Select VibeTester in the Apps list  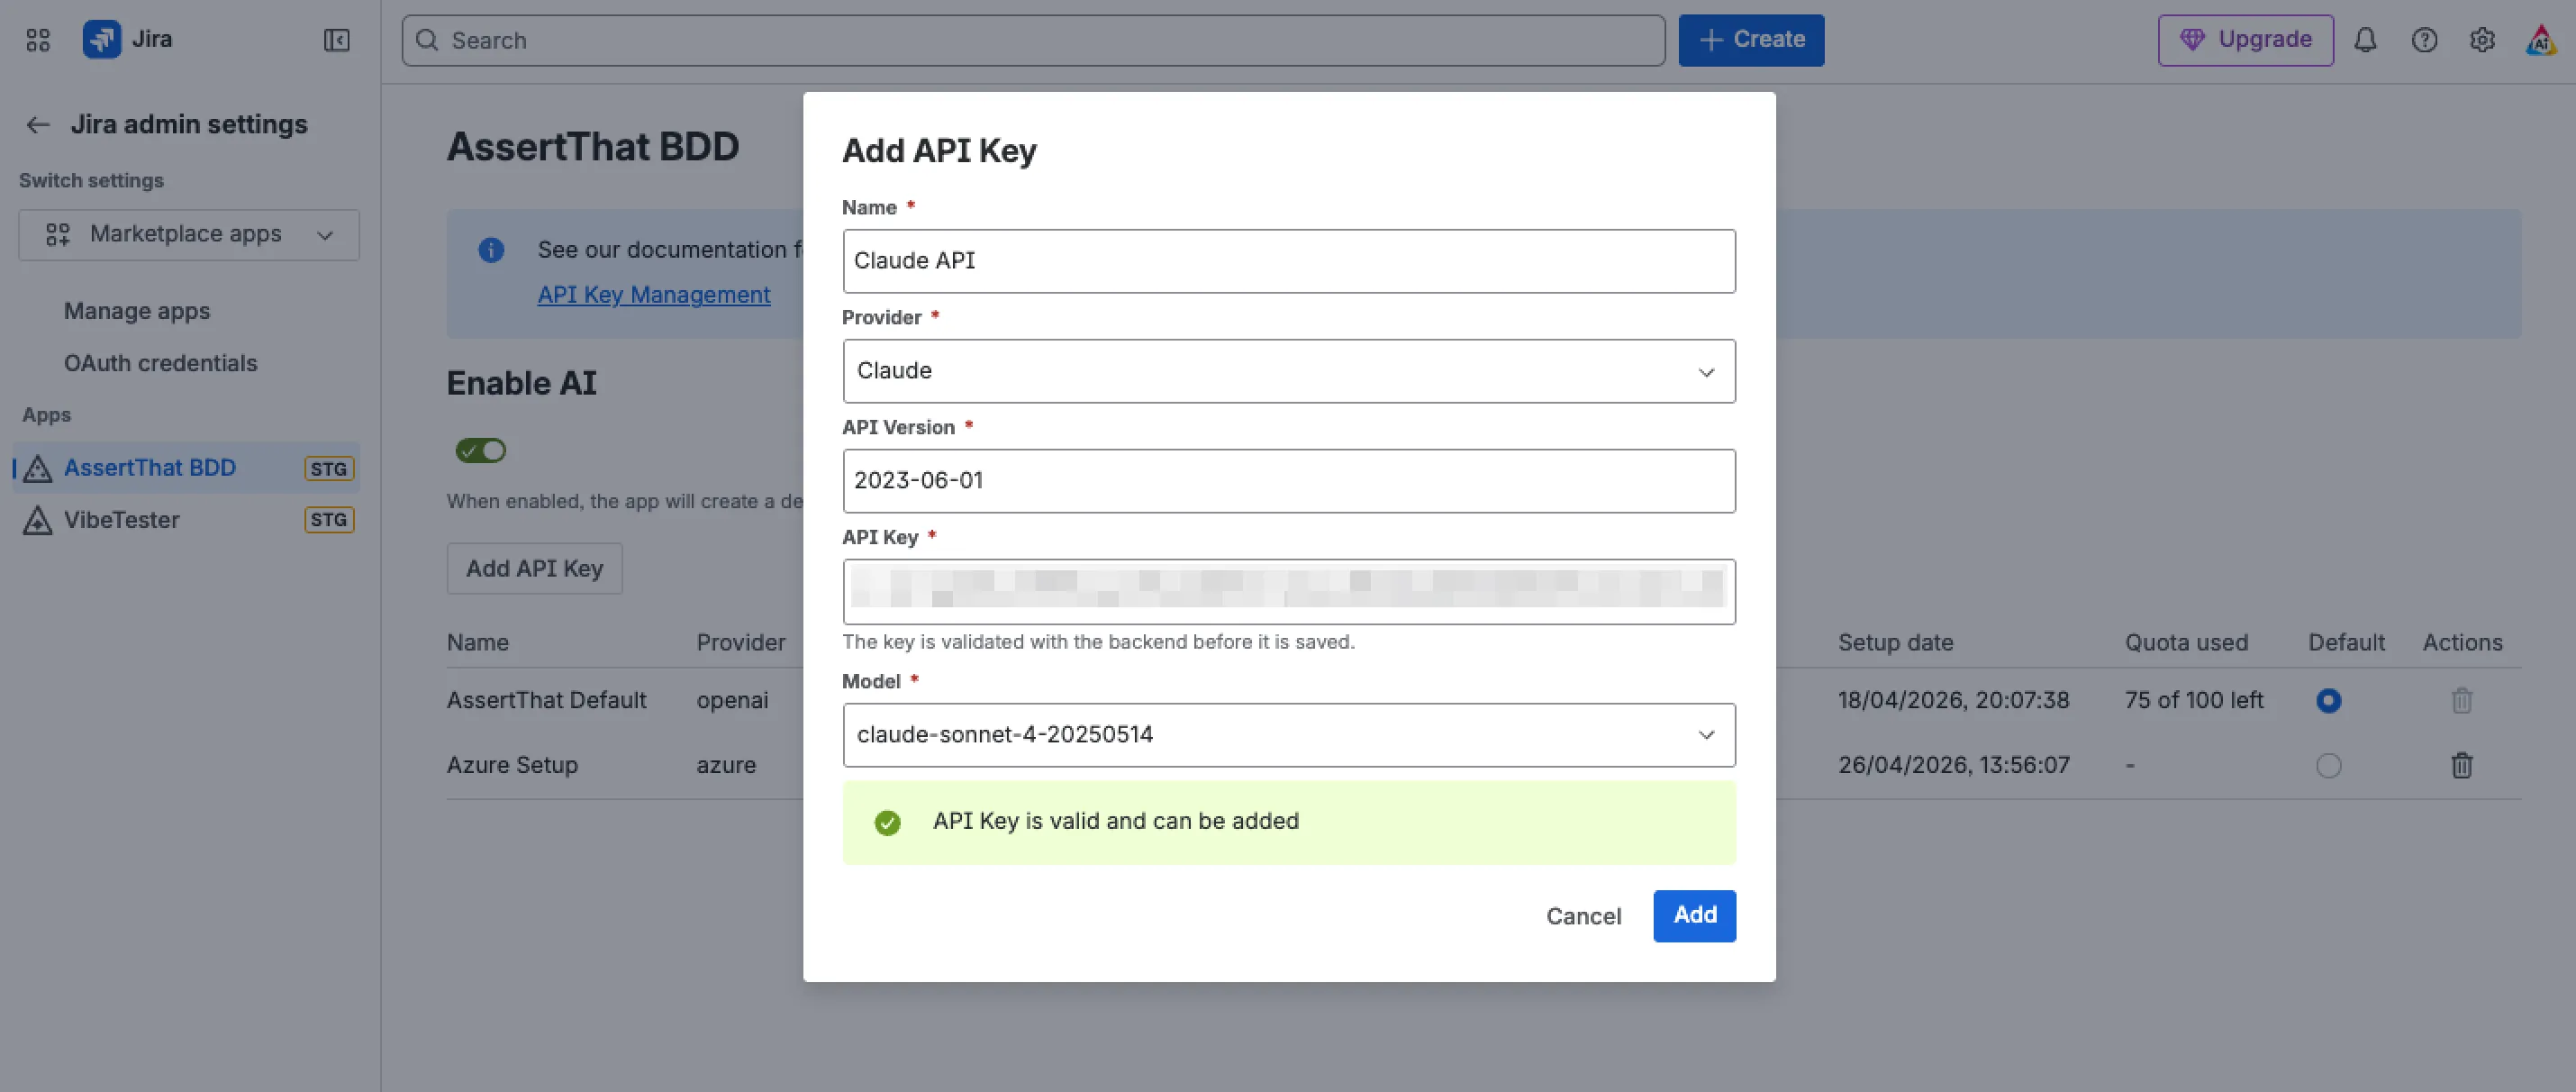pos(187,520)
